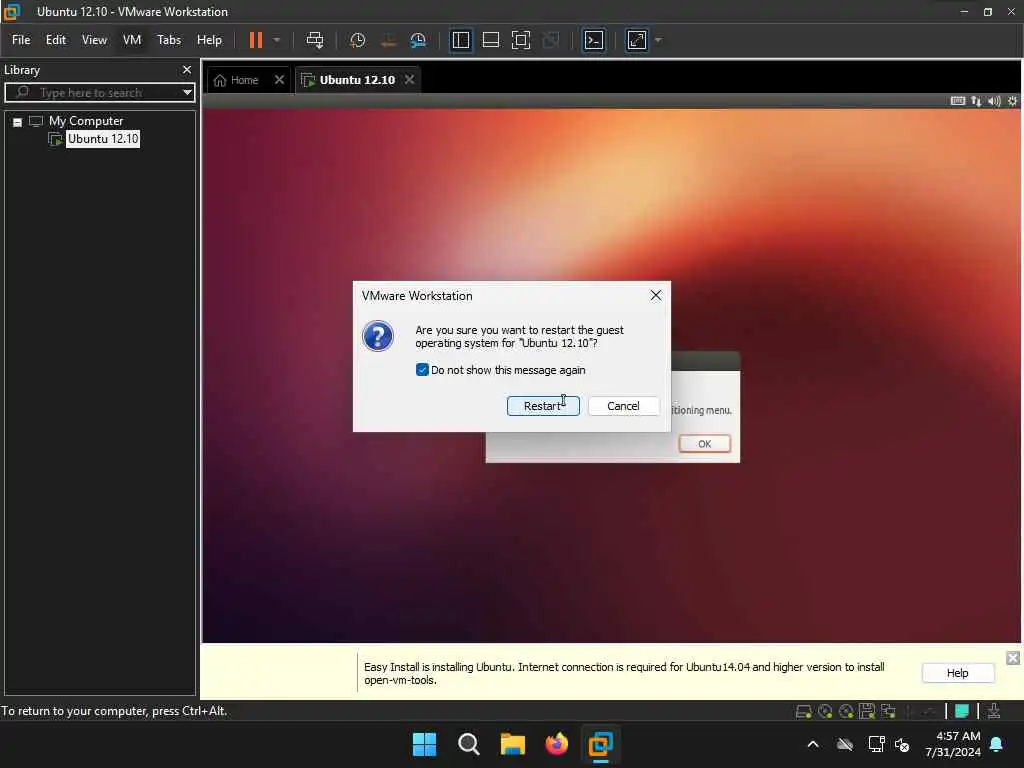This screenshot has height=768, width=1024.
Task: Close the VMware Workstation dialog
Action: click(x=656, y=295)
